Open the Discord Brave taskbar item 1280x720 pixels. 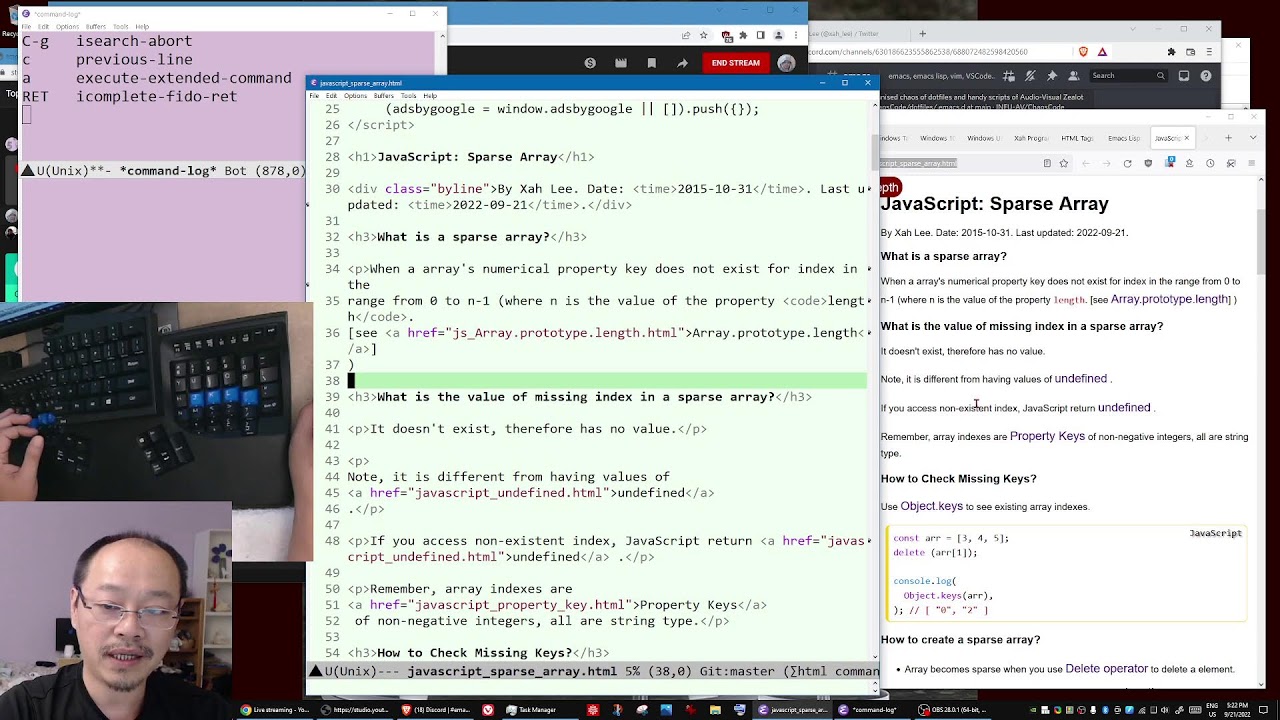[436, 710]
